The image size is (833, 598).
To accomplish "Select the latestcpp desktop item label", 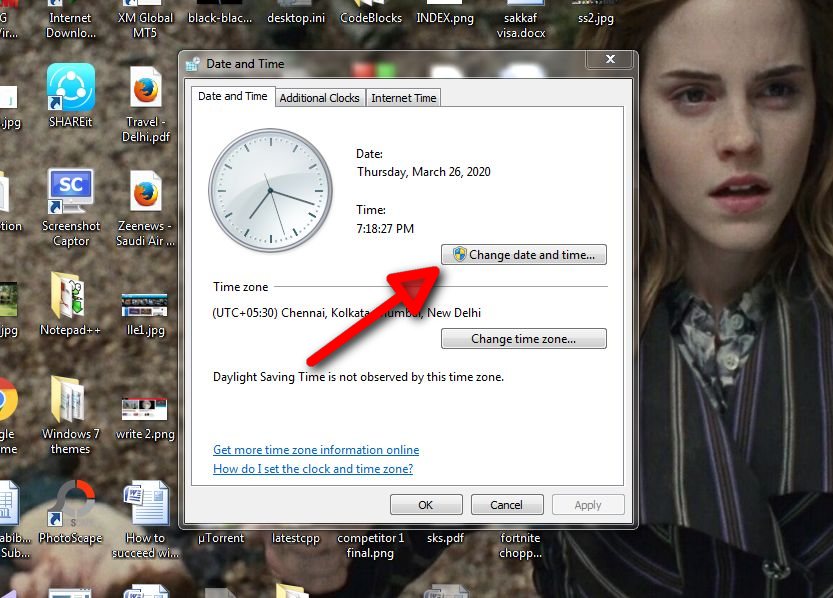I will (x=296, y=538).
